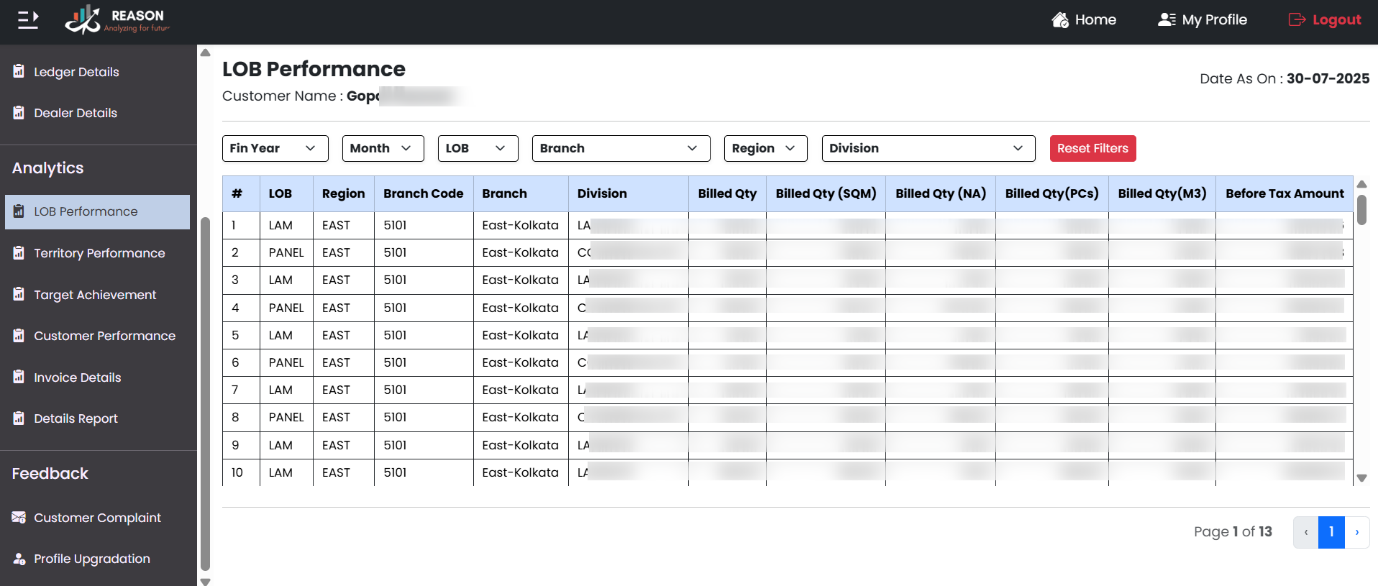Expand the Branch filter dropdown
The width and height of the screenshot is (1378, 586).
point(620,148)
